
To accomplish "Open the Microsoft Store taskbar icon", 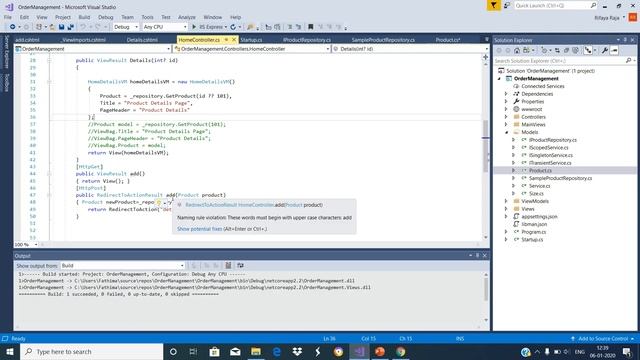I will (214, 351).
